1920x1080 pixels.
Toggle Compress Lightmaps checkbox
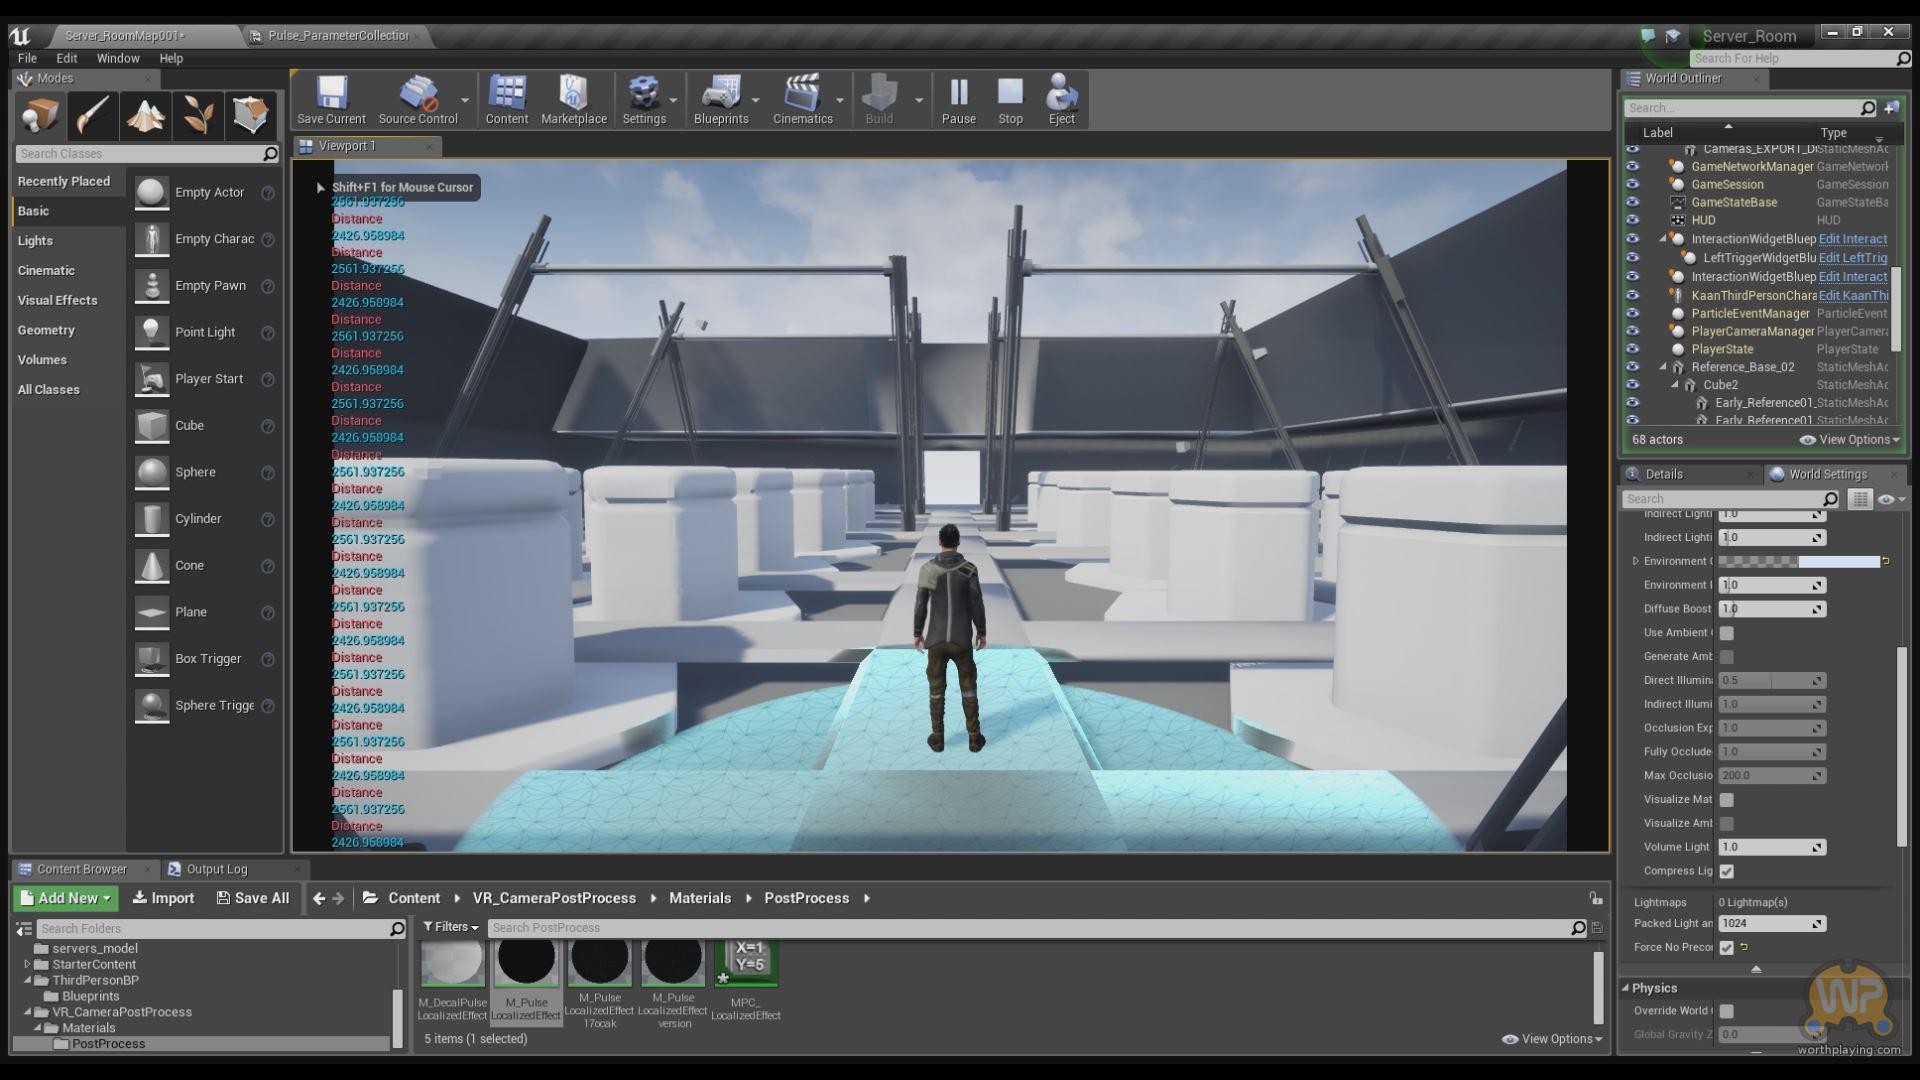[x=1727, y=871]
